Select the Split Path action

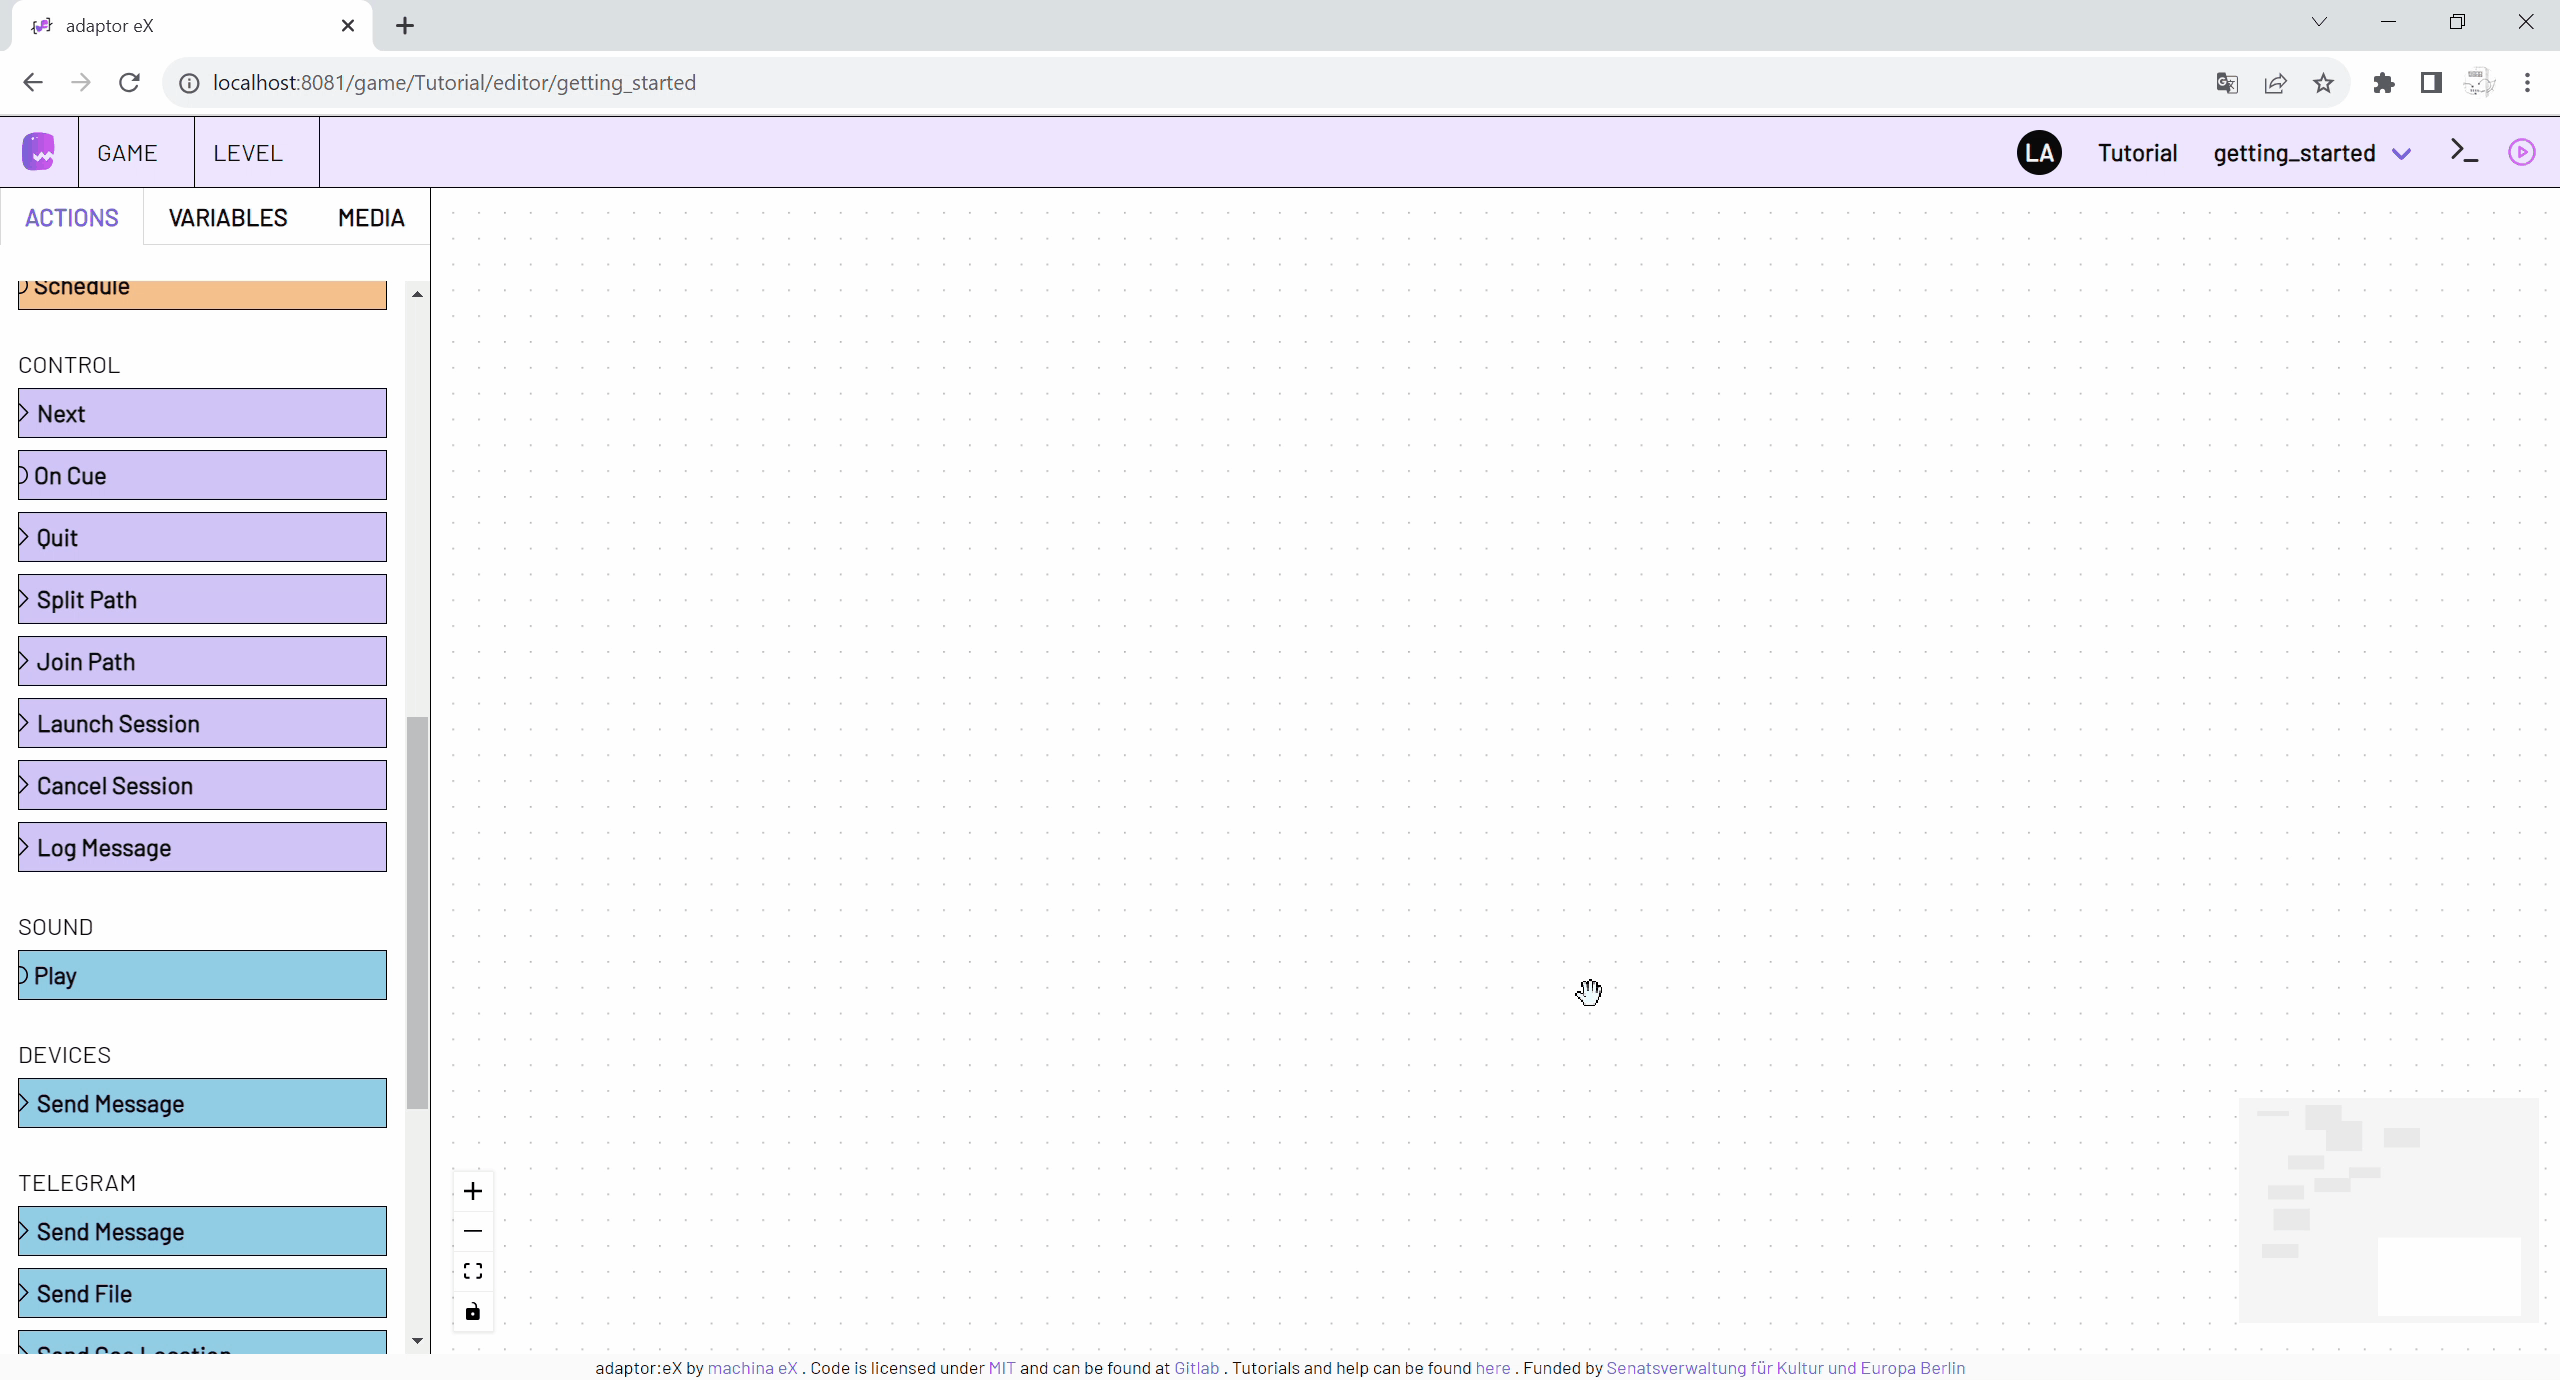202,598
